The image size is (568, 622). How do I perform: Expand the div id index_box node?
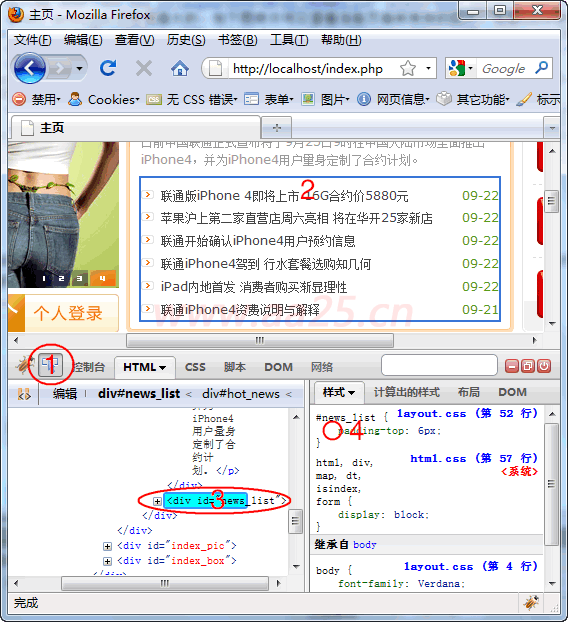[x=107, y=561]
